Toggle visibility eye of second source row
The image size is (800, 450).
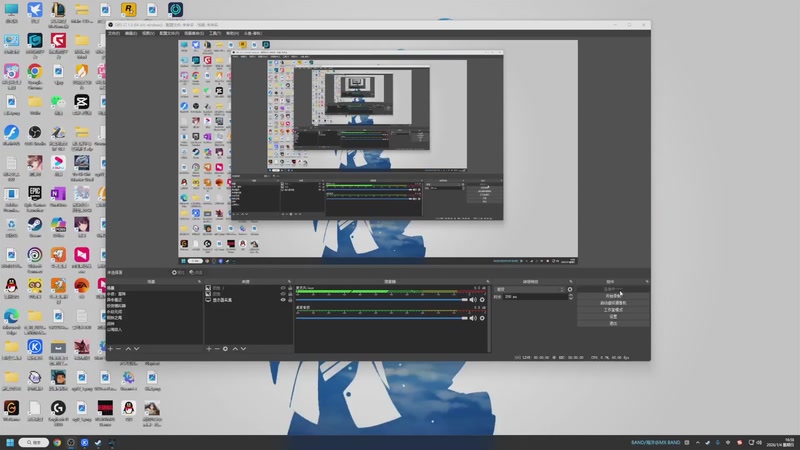283,294
